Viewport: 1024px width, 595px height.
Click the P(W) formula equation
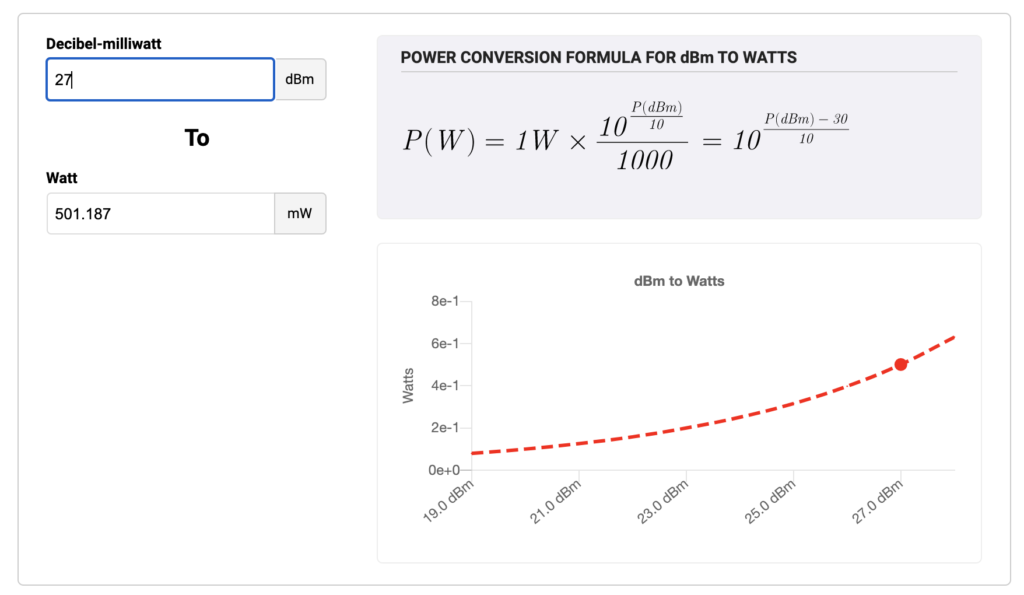pyautogui.click(x=626, y=138)
